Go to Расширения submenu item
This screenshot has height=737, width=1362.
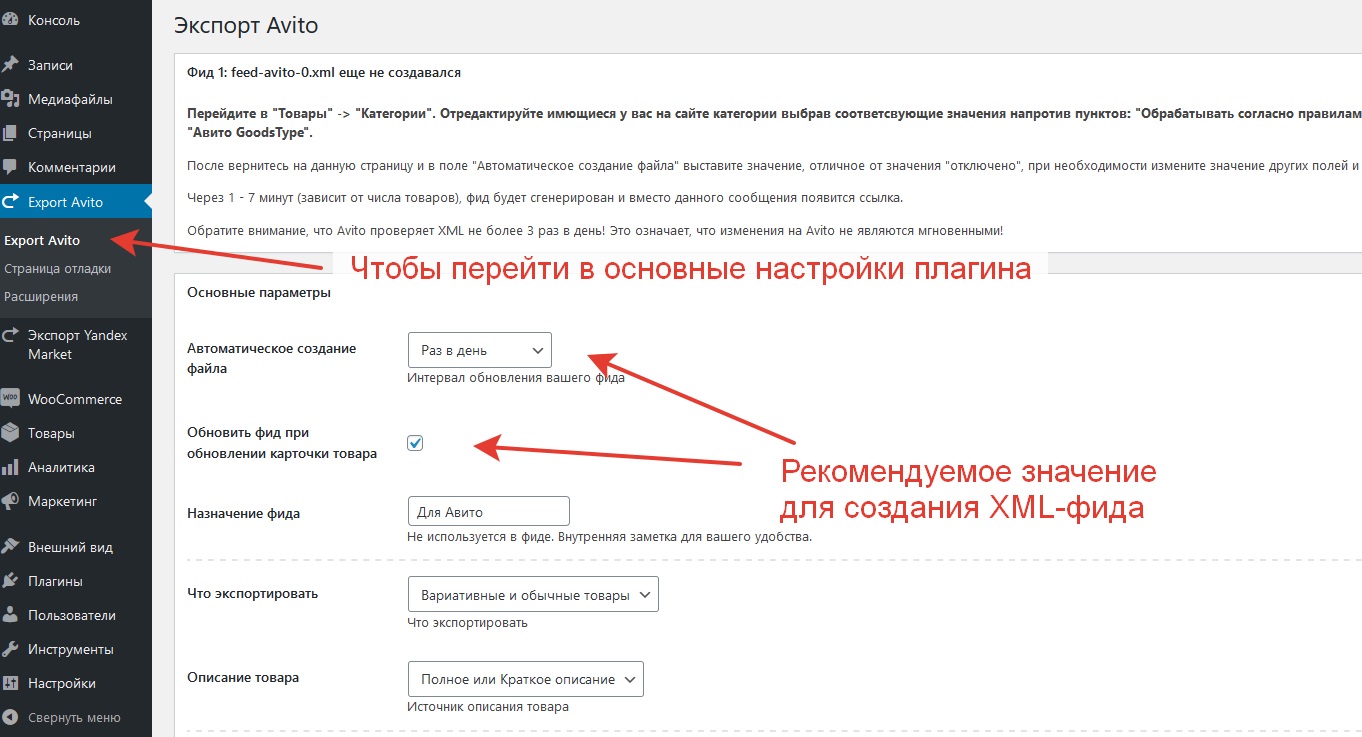point(41,296)
